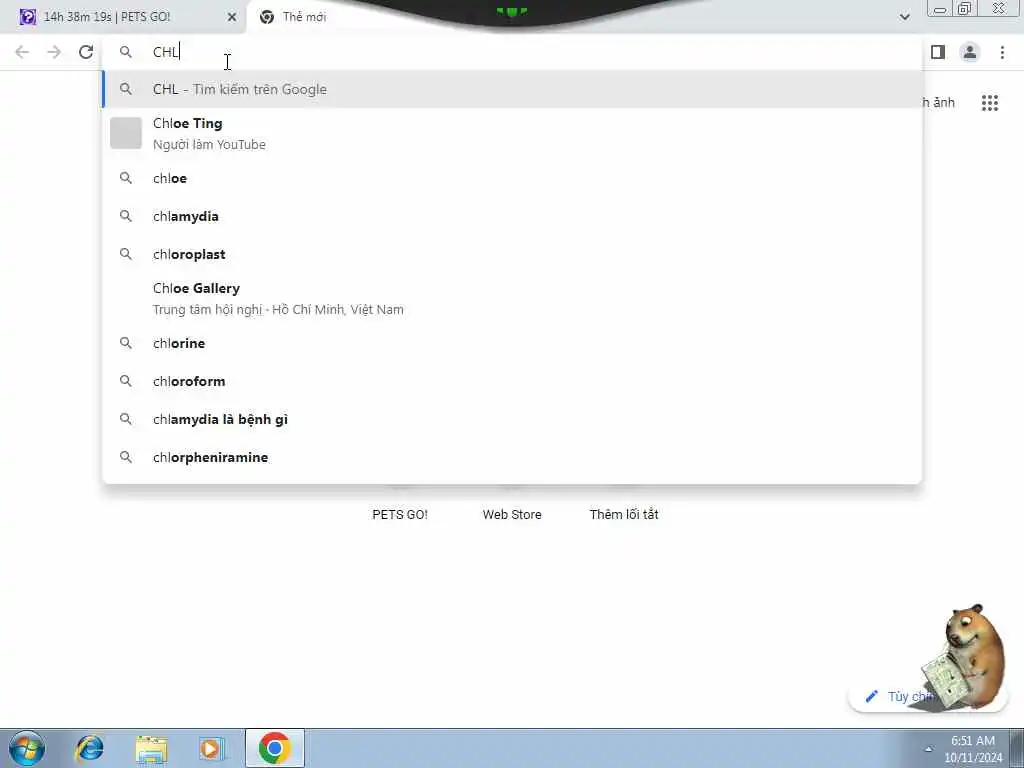The height and width of the screenshot is (768, 1024).
Task: Choose the Chloe Ting suggestion
Action: point(512,133)
